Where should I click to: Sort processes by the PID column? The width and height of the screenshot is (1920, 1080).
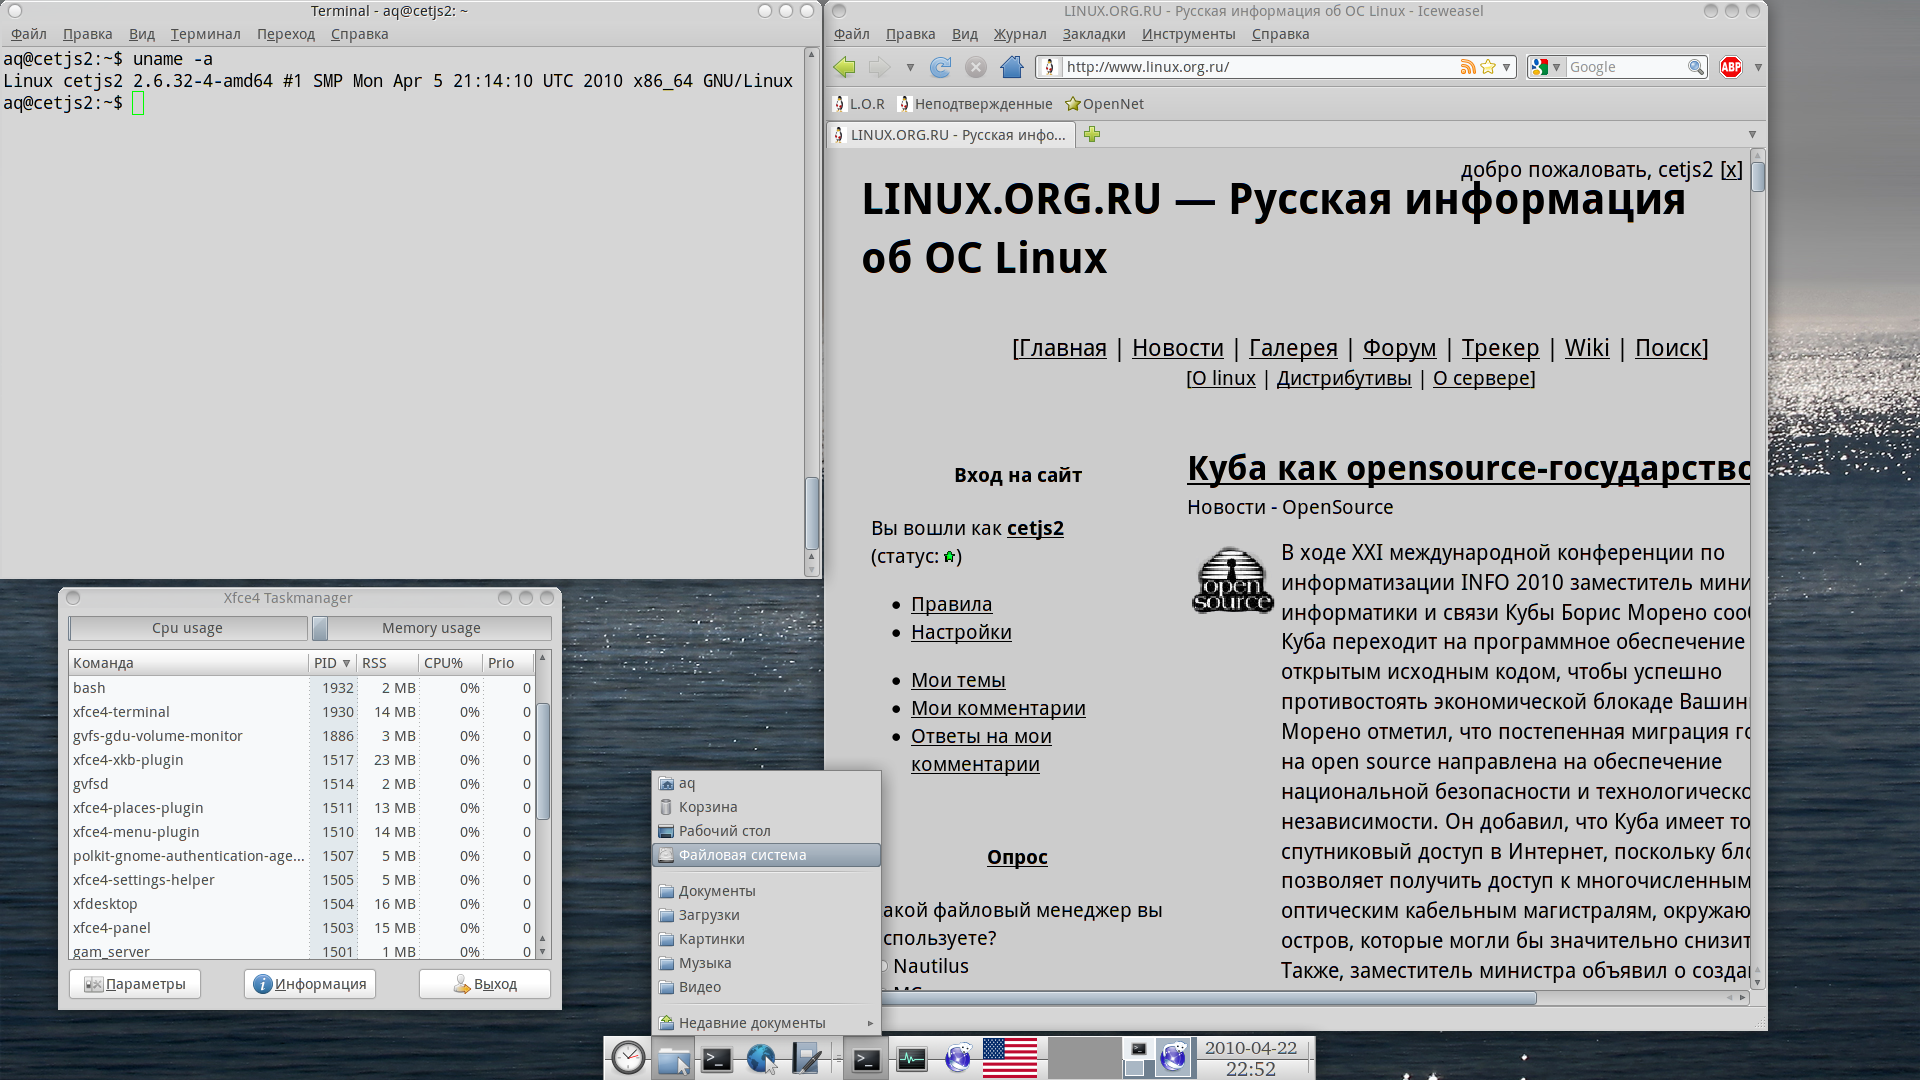[x=332, y=663]
